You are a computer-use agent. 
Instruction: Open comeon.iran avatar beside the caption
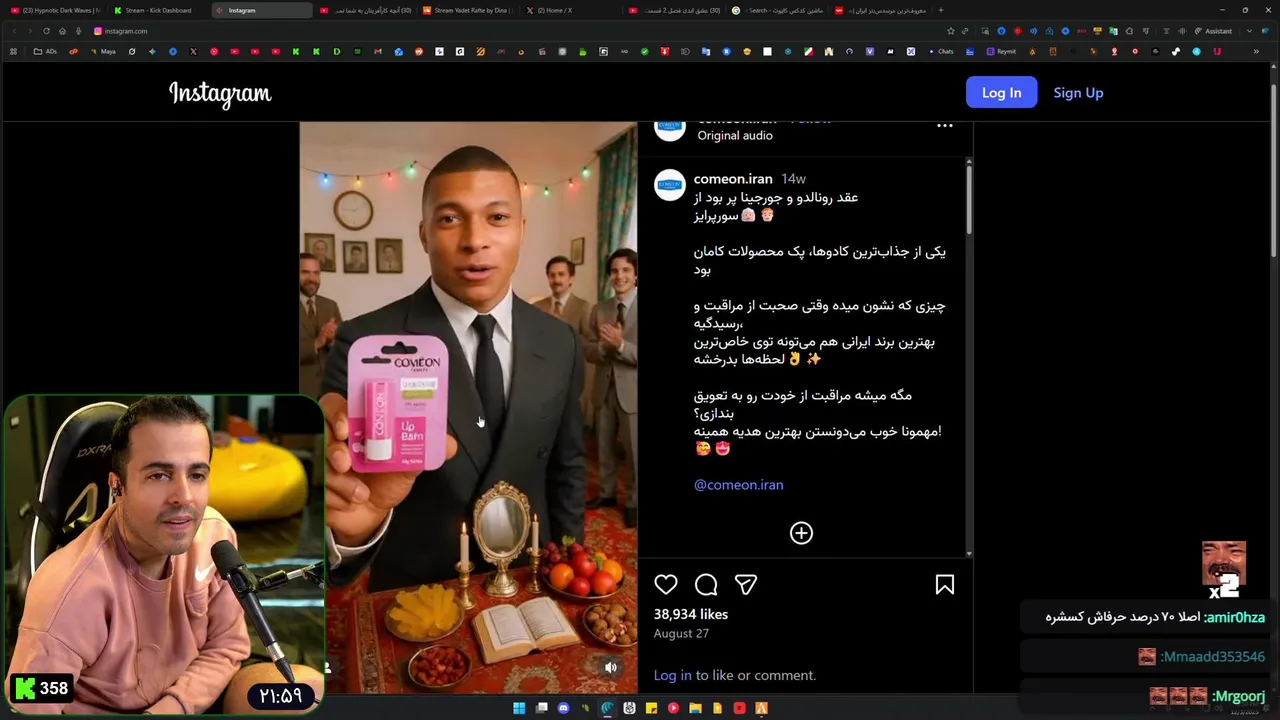point(670,186)
